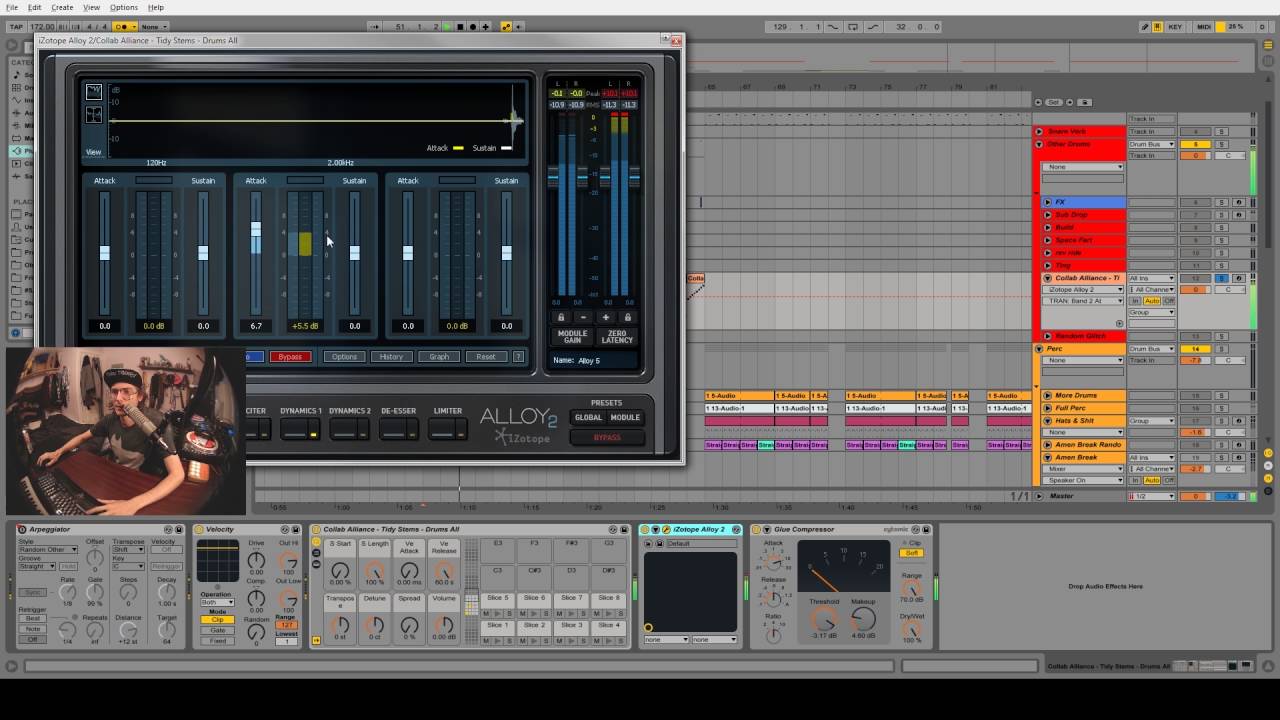Click the left lock icon under Alloy meters
The image size is (1280, 720).
coord(560,317)
